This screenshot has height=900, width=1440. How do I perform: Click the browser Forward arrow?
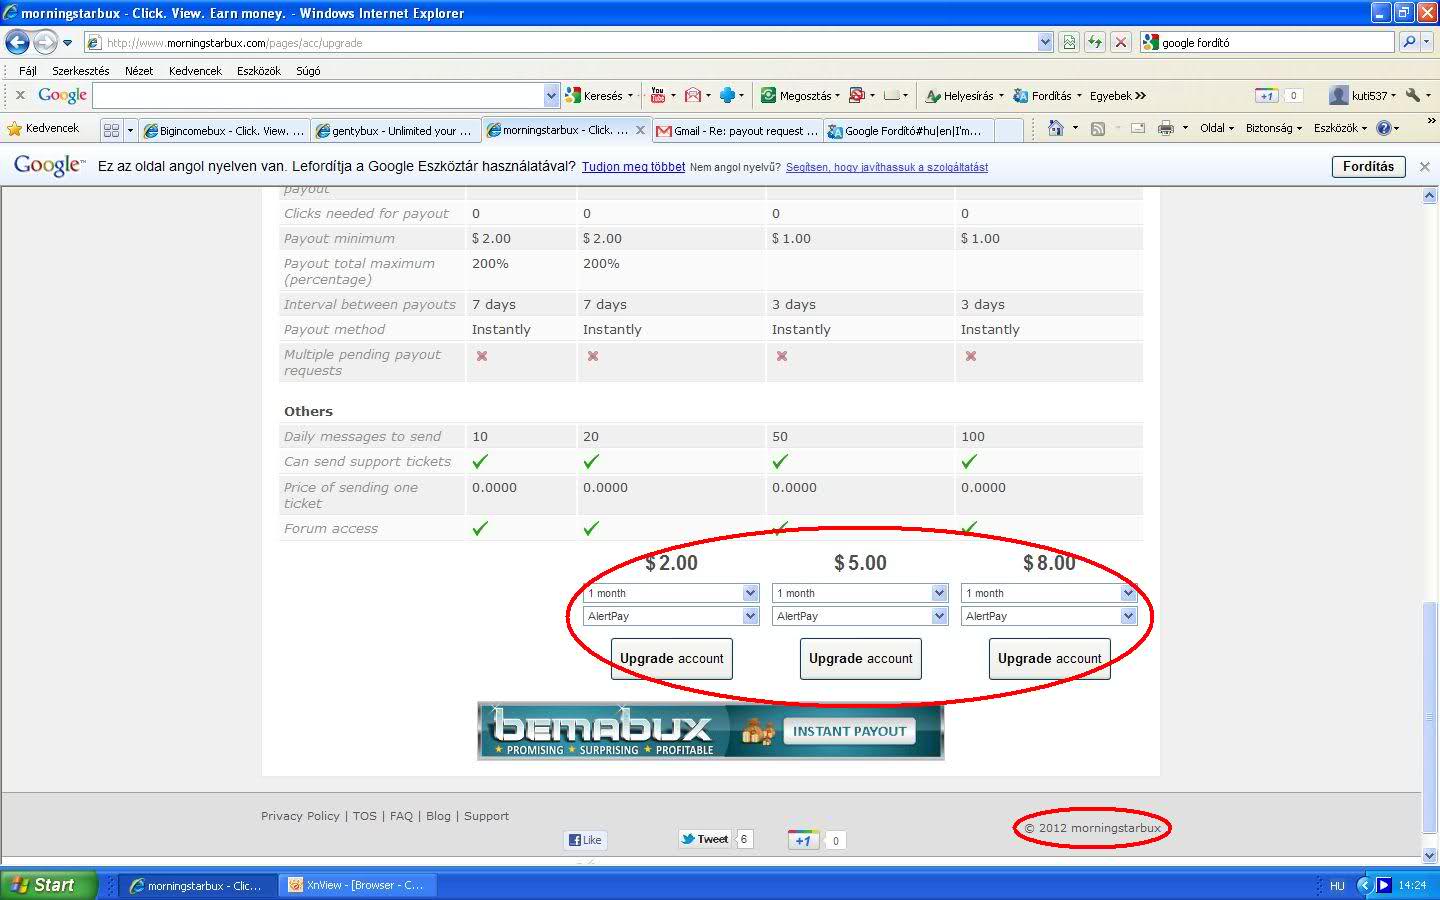(x=45, y=42)
